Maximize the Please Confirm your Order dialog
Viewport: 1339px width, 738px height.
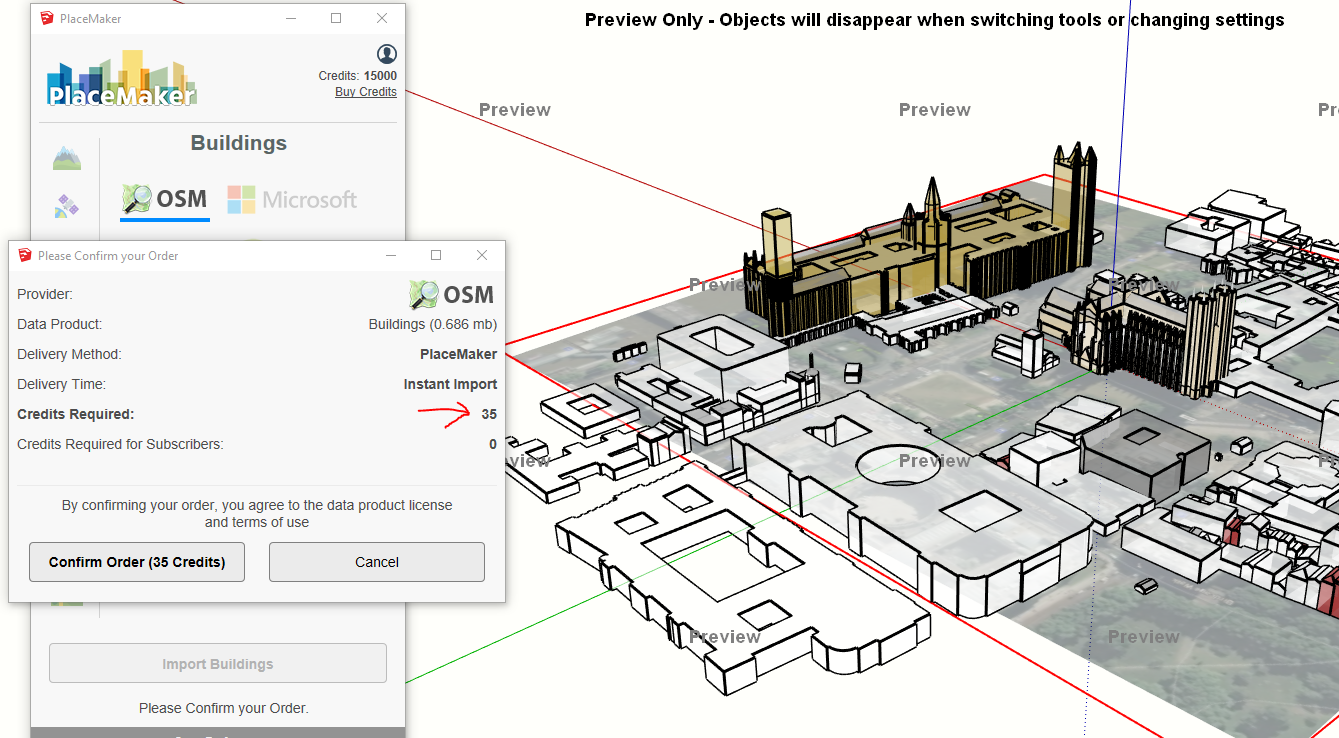coord(436,256)
